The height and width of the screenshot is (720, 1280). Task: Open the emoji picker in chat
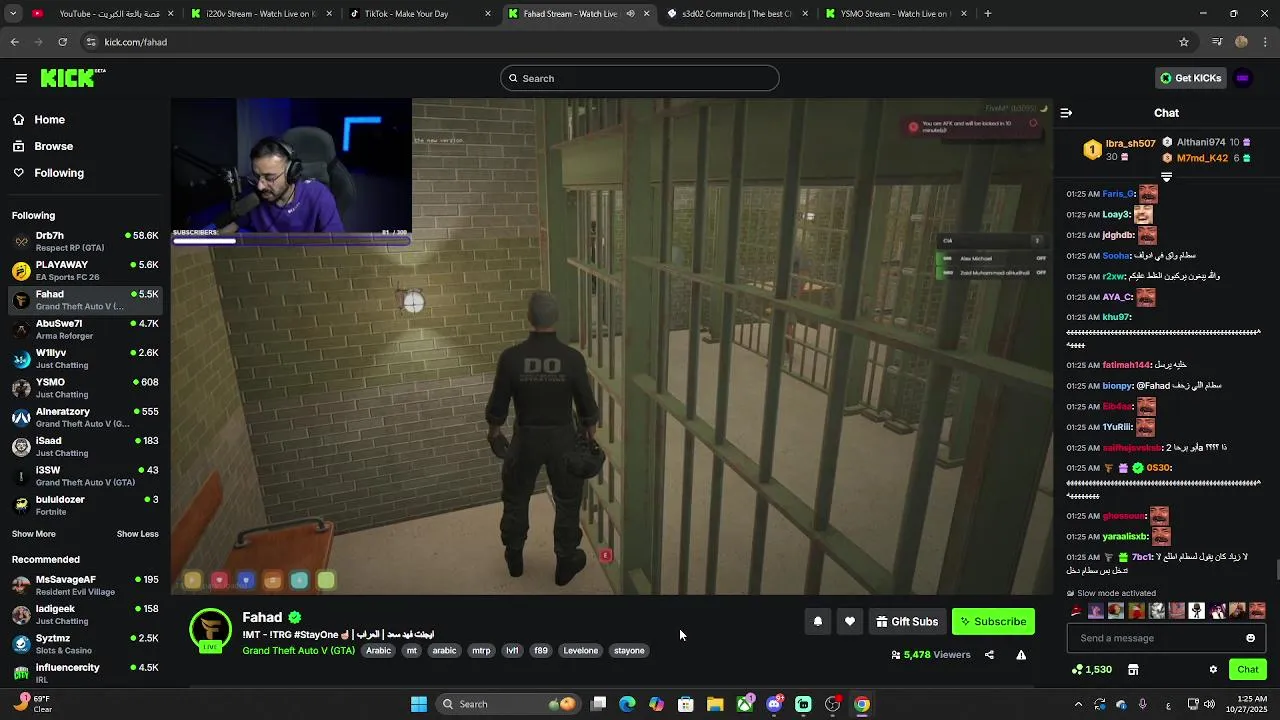(1250, 638)
